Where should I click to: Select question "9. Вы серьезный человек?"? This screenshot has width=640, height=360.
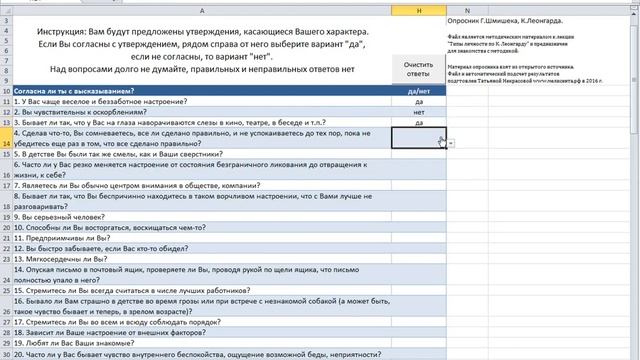click(202, 217)
